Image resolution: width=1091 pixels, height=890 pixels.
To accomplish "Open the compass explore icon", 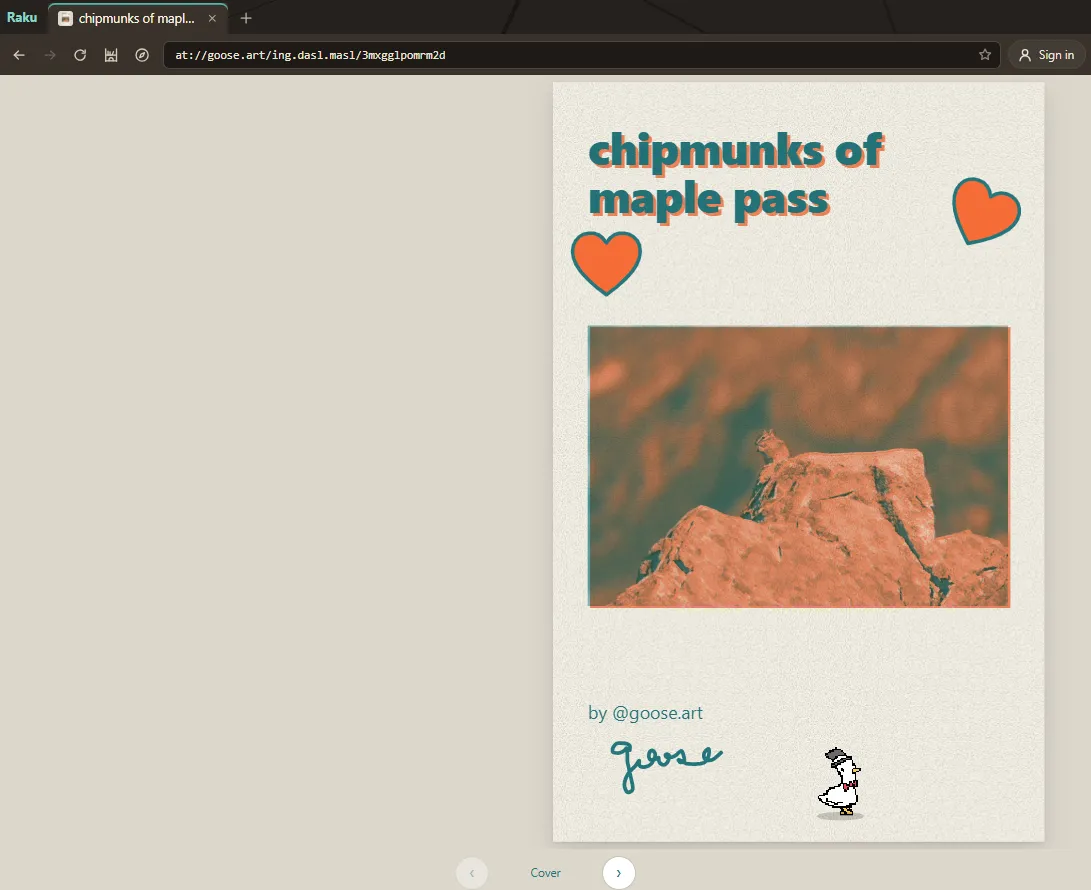I will (142, 55).
